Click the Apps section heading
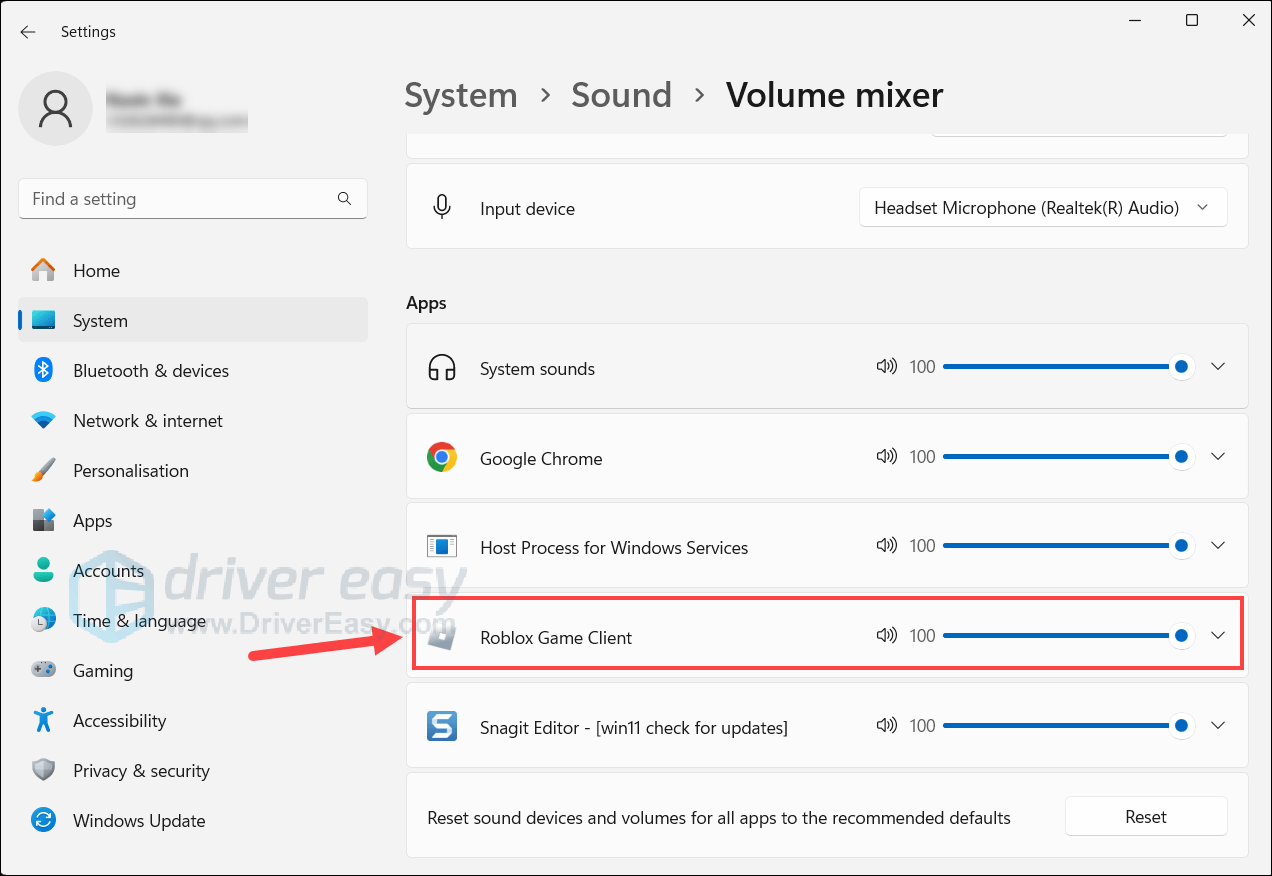 pos(426,303)
